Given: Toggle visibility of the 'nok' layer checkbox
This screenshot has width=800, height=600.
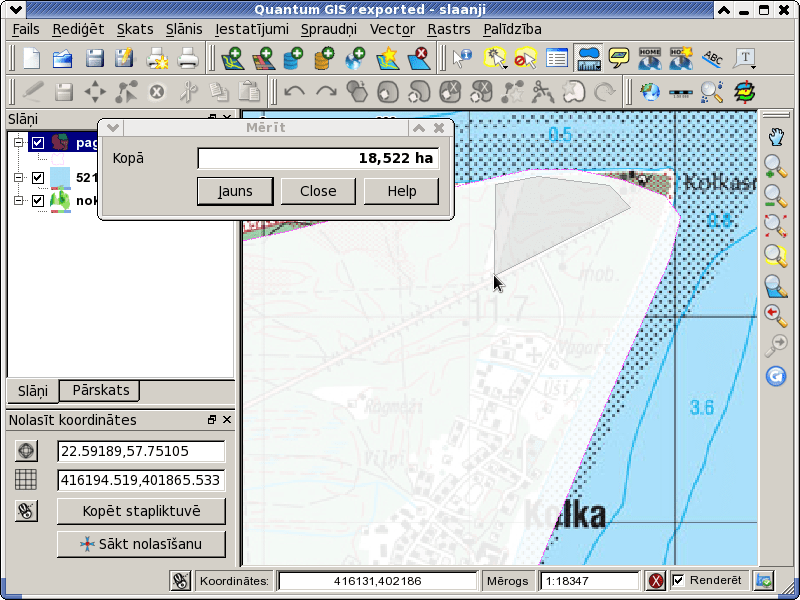Looking at the screenshot, I should coord(38,201).
